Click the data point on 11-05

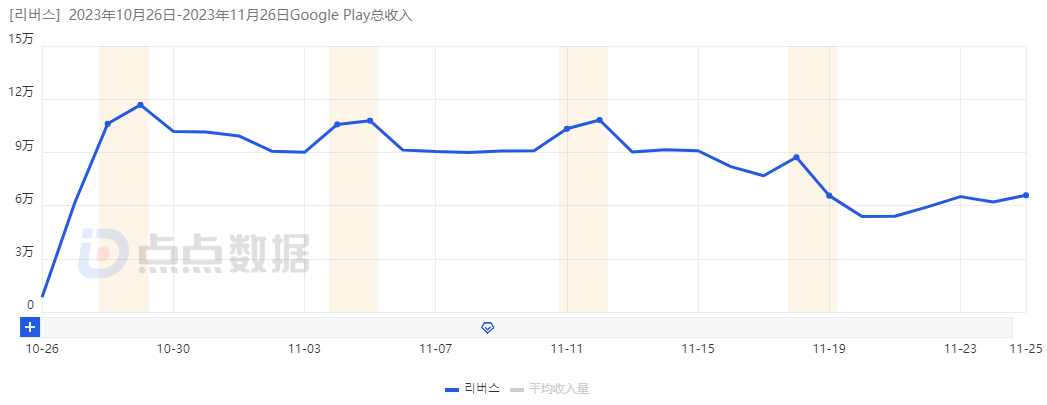pyautogui.click(x=370, y=121)
